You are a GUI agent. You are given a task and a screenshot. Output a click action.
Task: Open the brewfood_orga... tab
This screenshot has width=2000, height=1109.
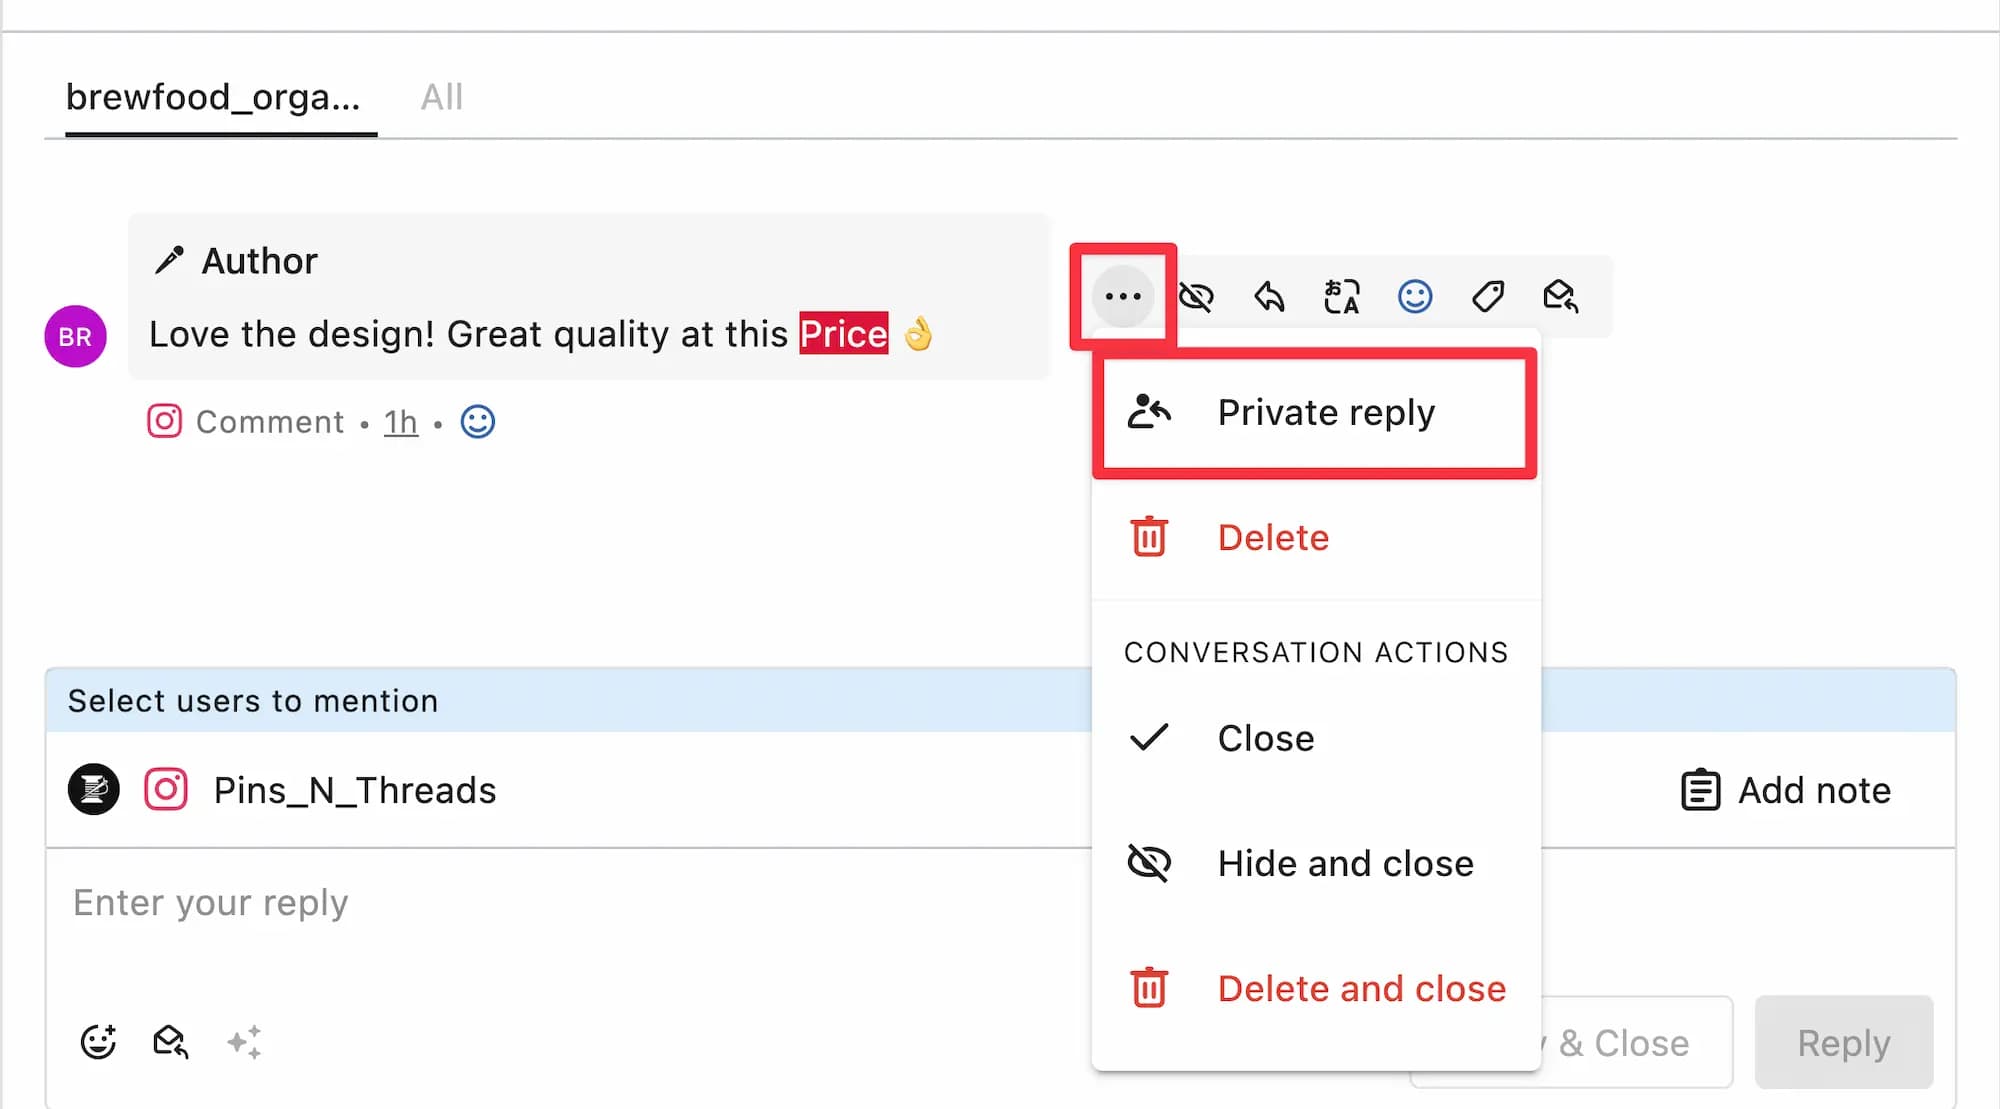[x=213, y=97]
